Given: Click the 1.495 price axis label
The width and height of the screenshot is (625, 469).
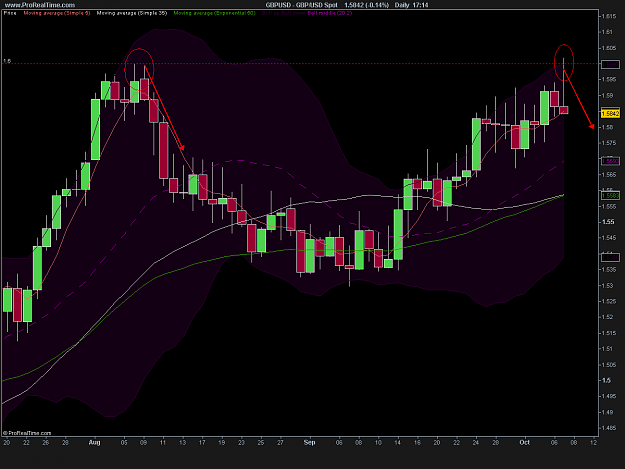Looking at the screenshot, I should [609, 396].
